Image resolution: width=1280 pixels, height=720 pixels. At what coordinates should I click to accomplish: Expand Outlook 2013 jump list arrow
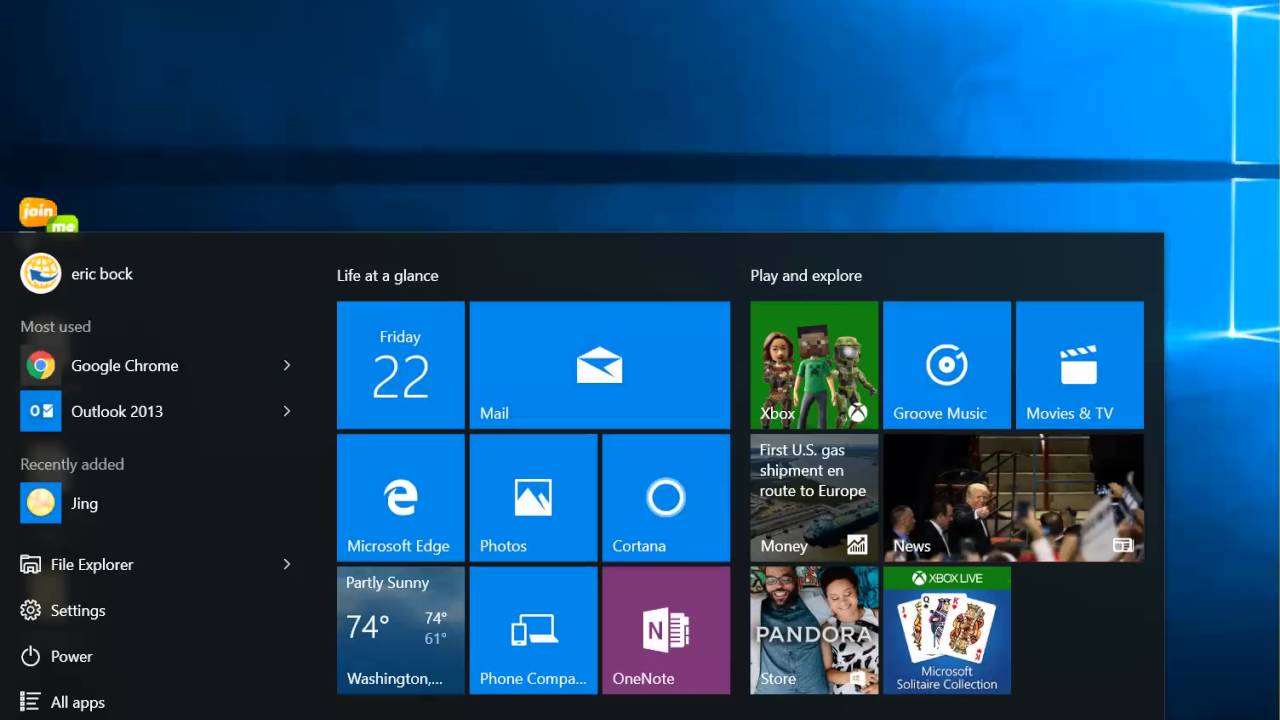[x=287, y=411]
